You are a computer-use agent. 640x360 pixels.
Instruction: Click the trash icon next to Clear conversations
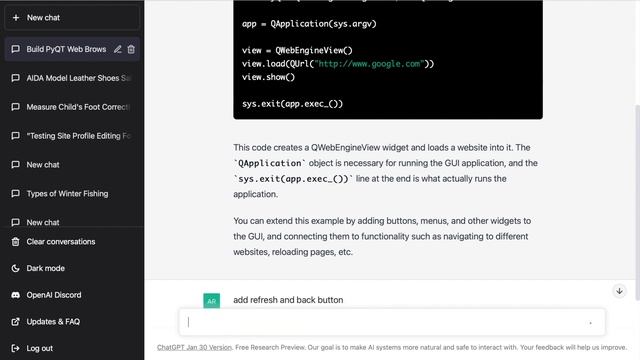tap(16, 242)
